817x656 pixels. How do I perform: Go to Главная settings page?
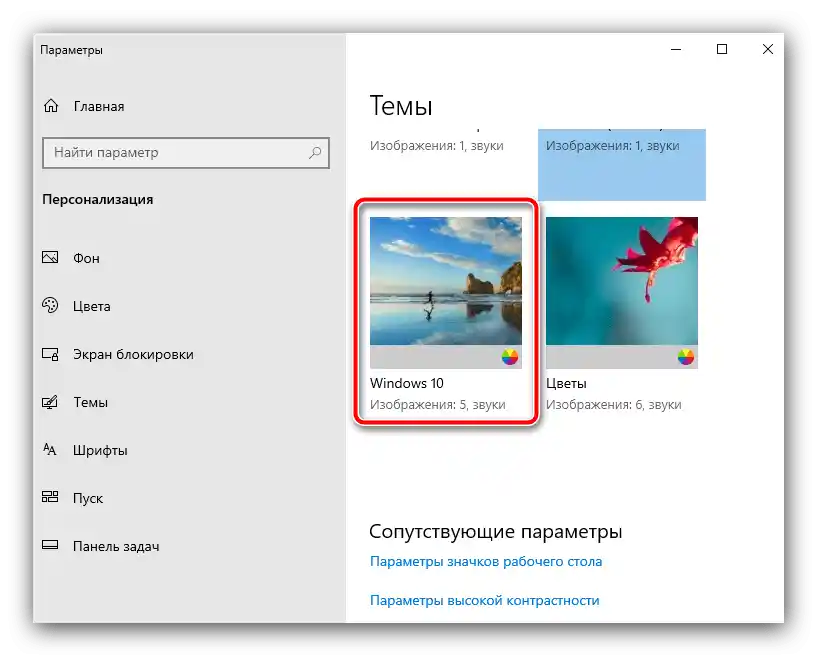[99, 106]
